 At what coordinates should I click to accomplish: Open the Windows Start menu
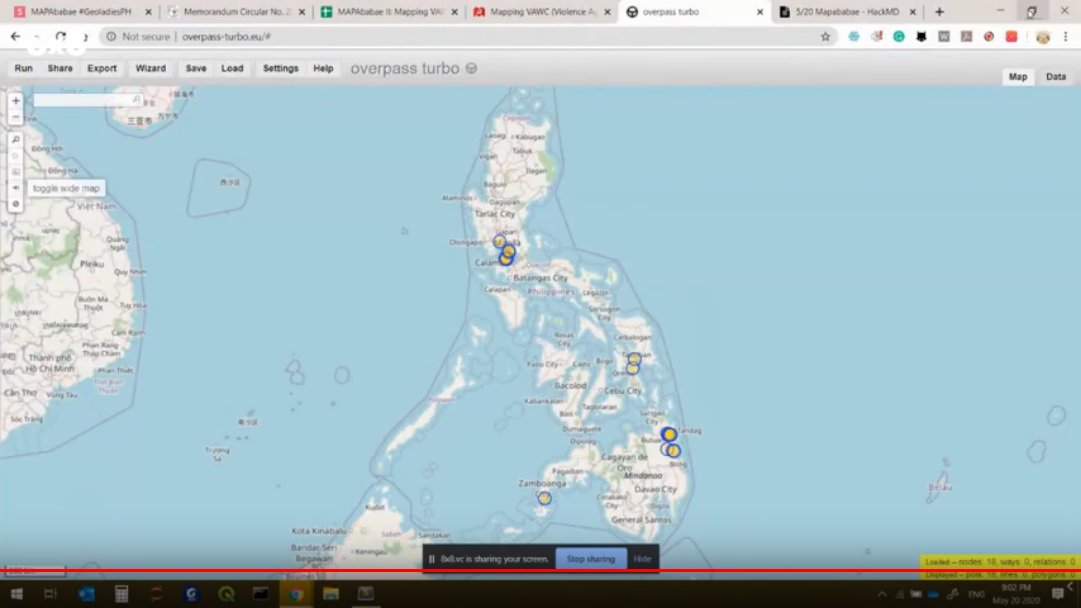[x=17, y=594]
